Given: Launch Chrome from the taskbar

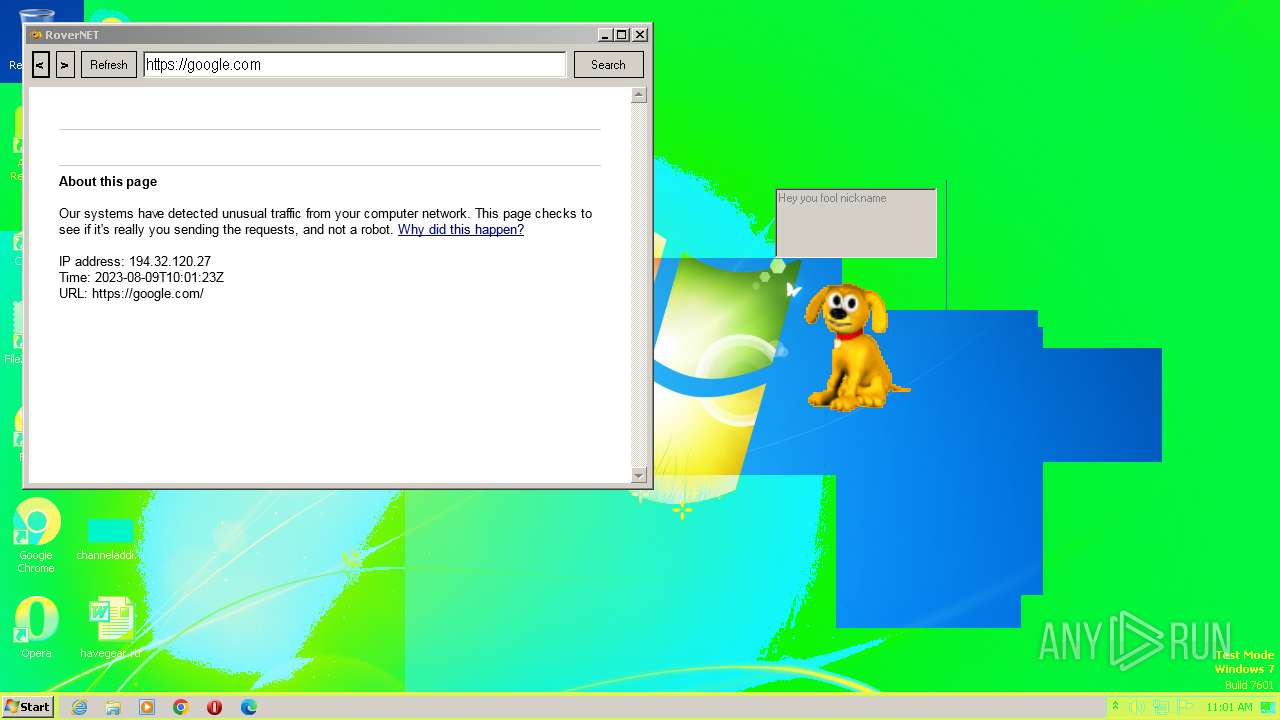Looking at the screenshot, I should pyautogui.click(x=181, y=707).
